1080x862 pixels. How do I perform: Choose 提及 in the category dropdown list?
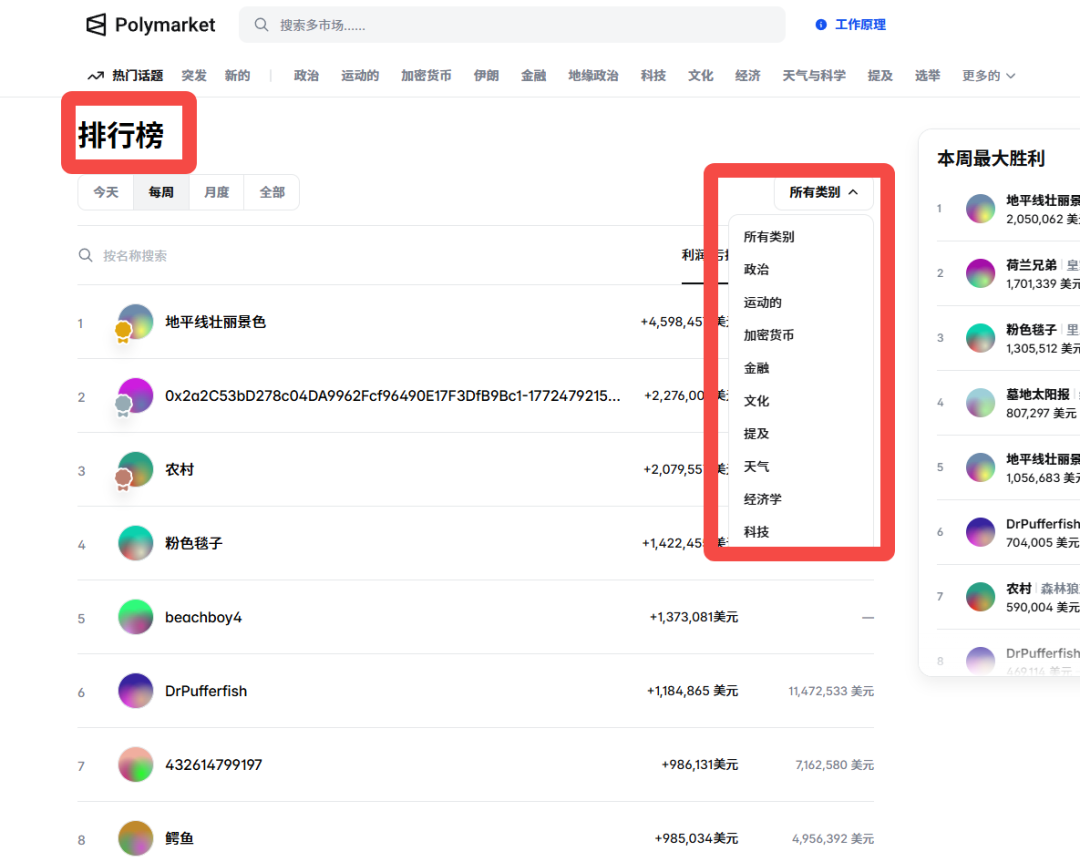[756, 433]
